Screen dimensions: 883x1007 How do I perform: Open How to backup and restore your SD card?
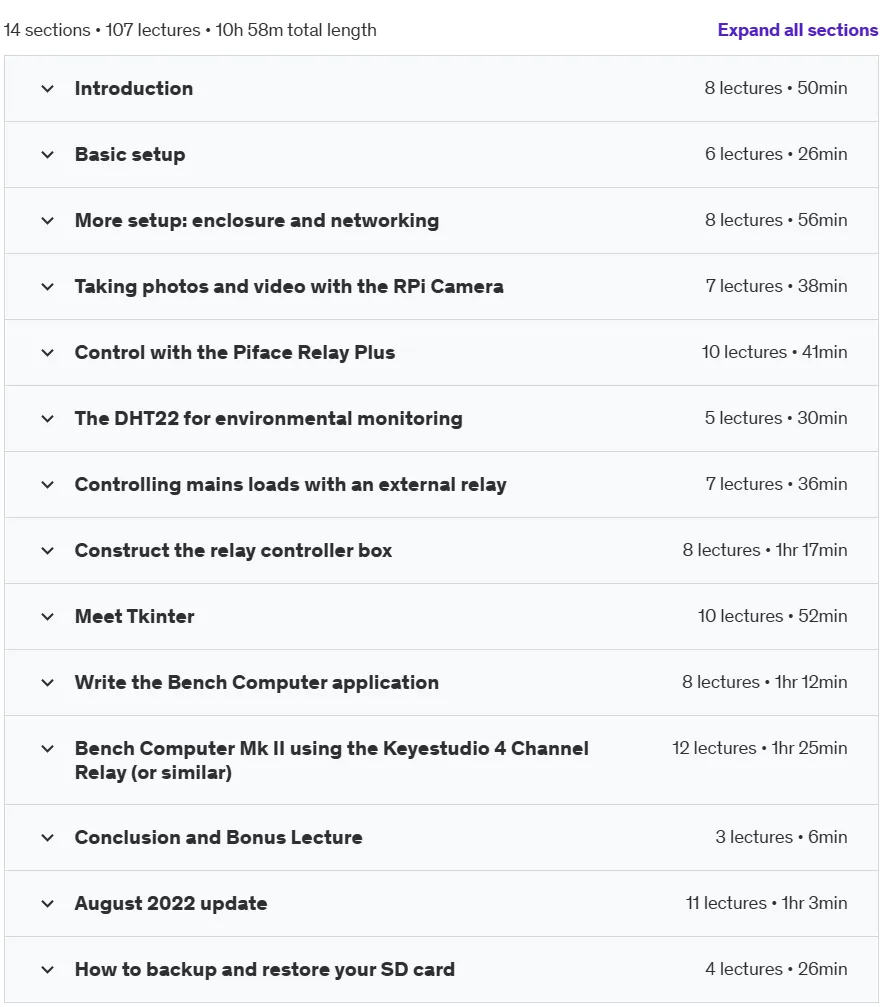click(265, 970)
